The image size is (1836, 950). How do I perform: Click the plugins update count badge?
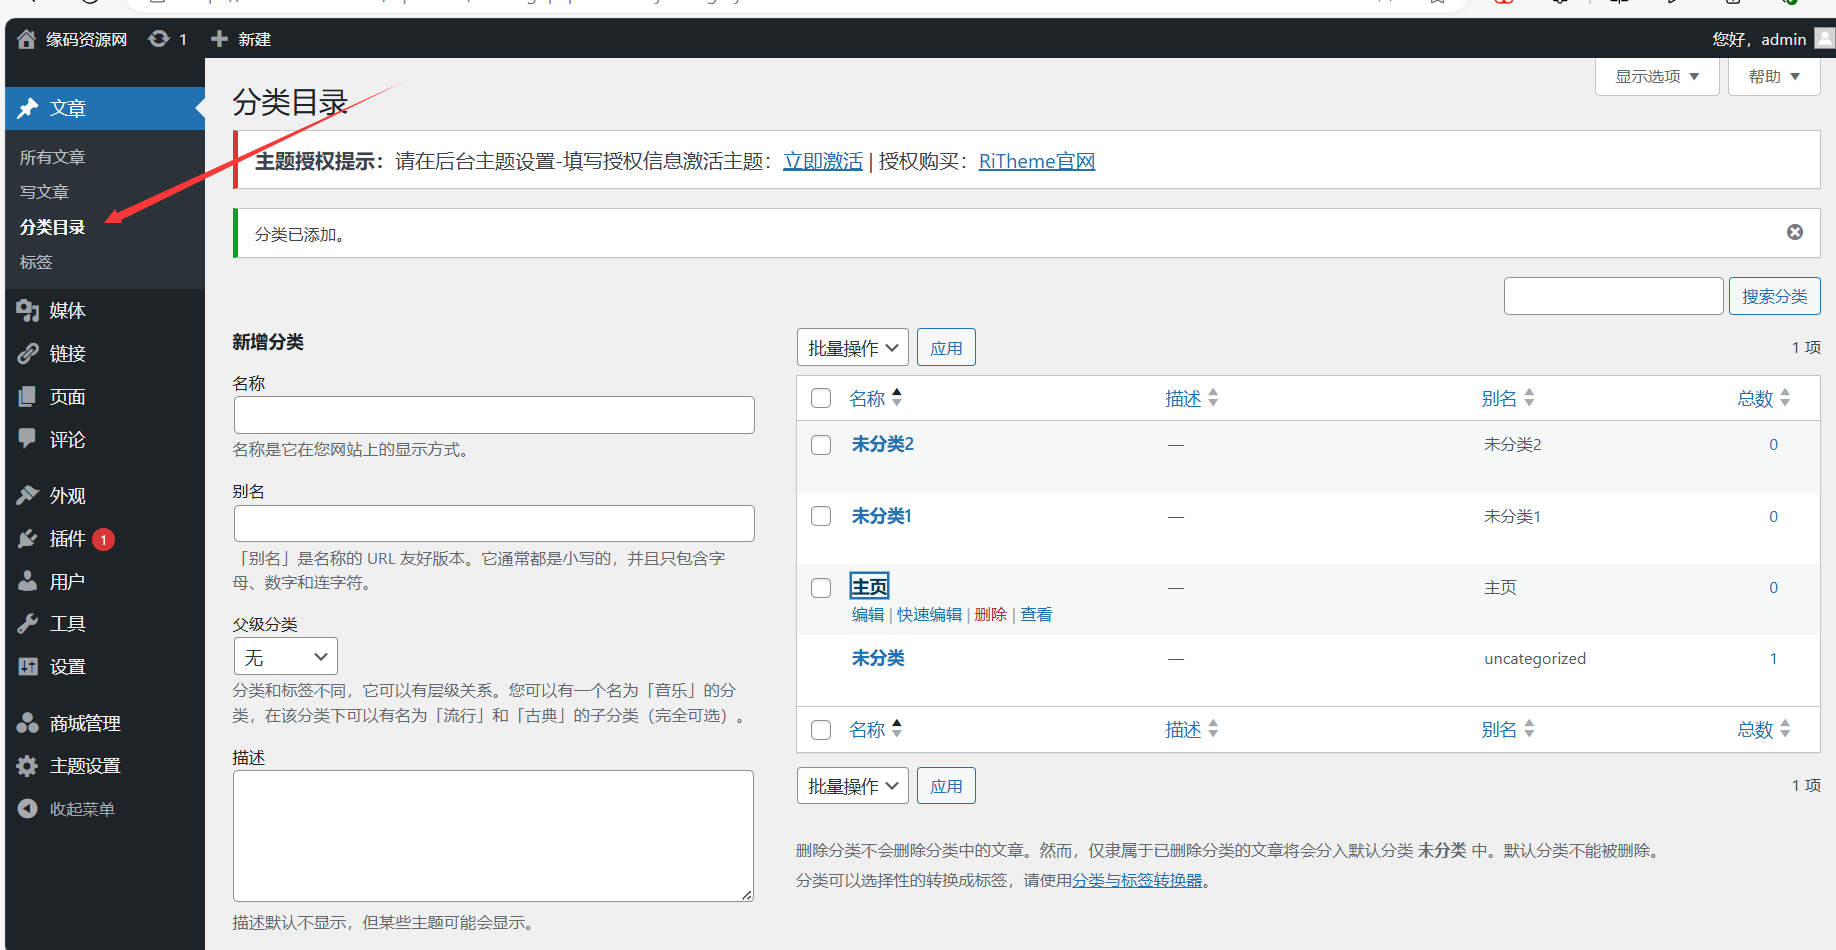click(103, 540)
